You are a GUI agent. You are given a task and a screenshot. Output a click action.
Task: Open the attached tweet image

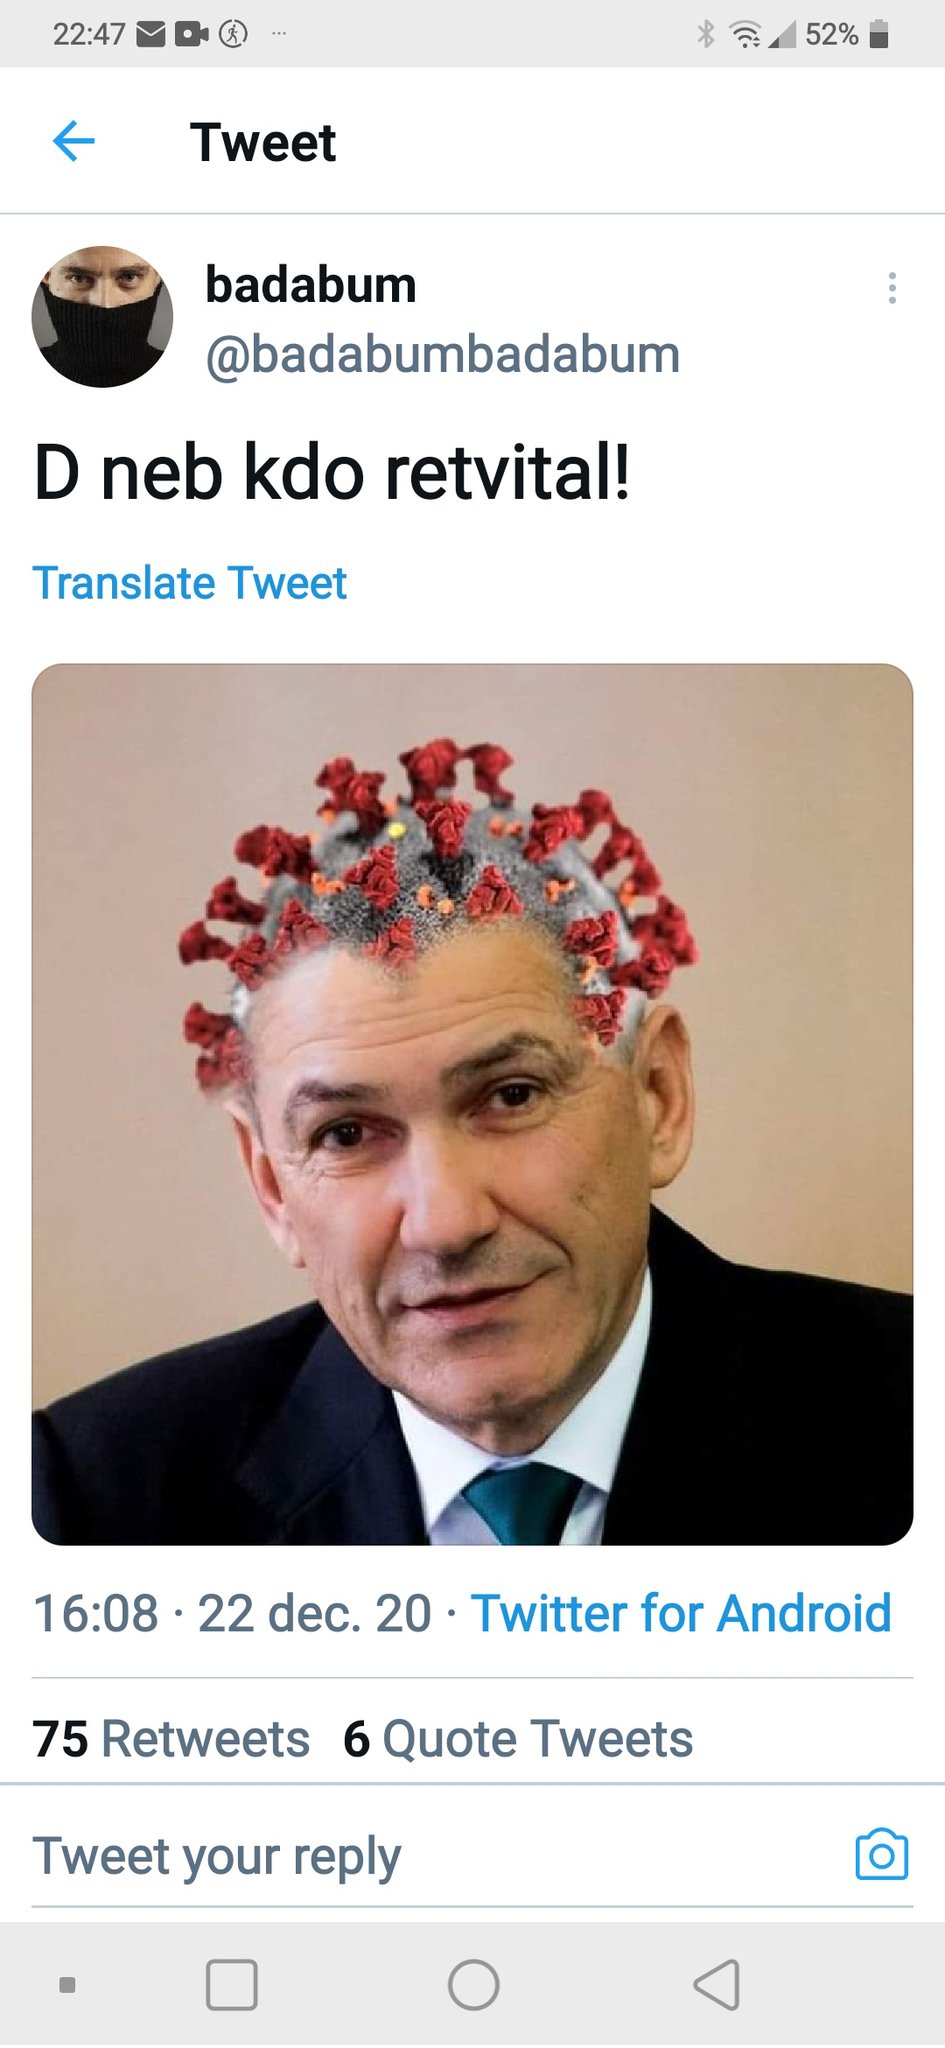[472, 1104]
